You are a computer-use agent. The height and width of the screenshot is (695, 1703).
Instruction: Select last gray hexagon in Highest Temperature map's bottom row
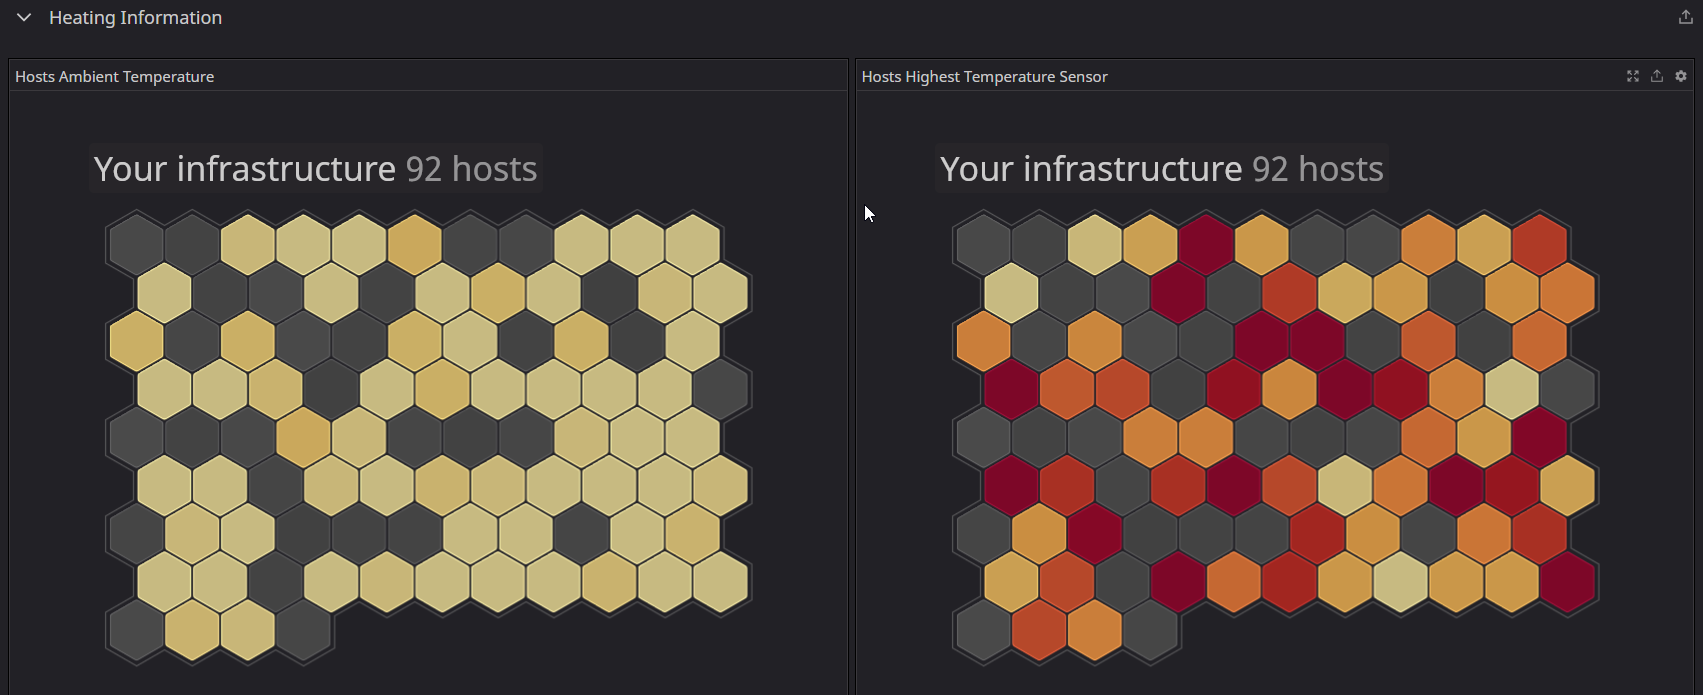(1150, 630)
